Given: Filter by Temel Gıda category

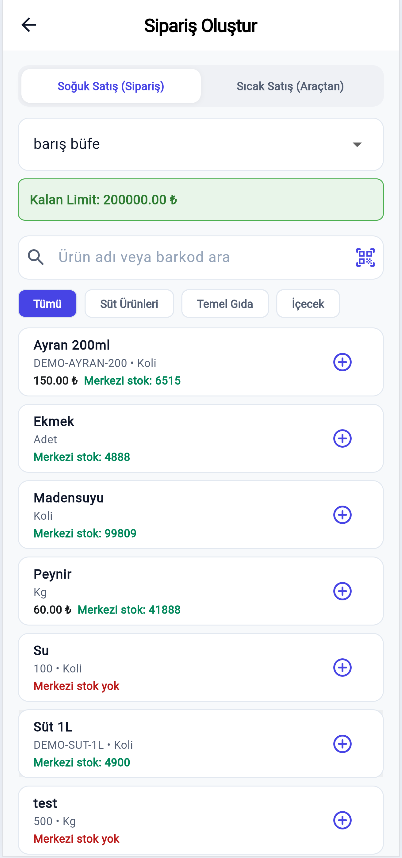Looking at the screenshot, I should pos(225,304).
